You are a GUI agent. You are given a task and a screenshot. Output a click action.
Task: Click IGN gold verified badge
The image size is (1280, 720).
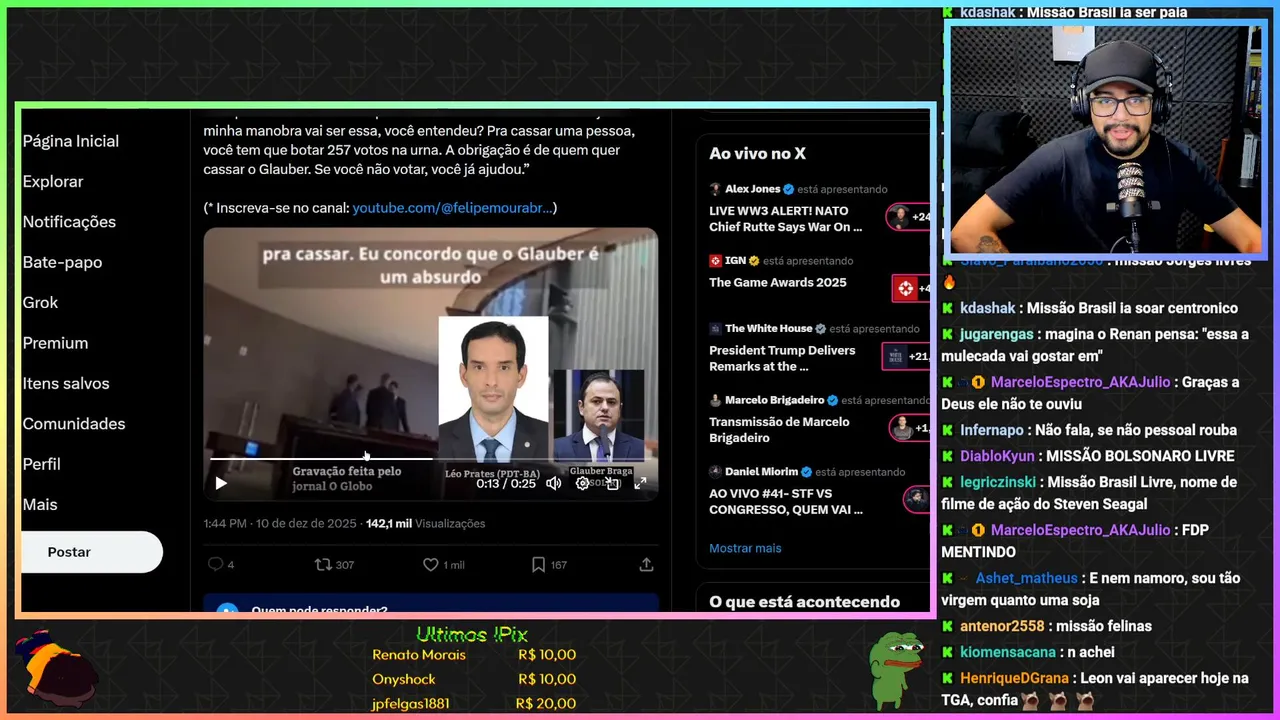(x=754, y=261)
